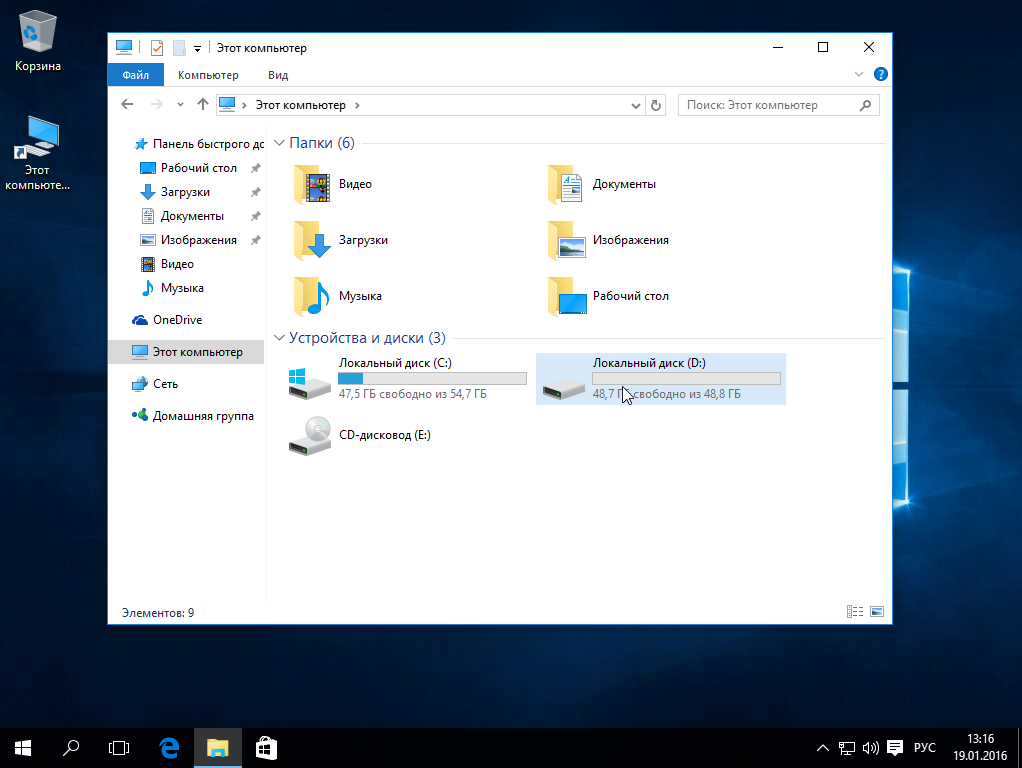The width and height of the screenshot is (1022, 768).
Task: Open the Видео folder icon
Action: pyautogui.click(x=312, y=184)
